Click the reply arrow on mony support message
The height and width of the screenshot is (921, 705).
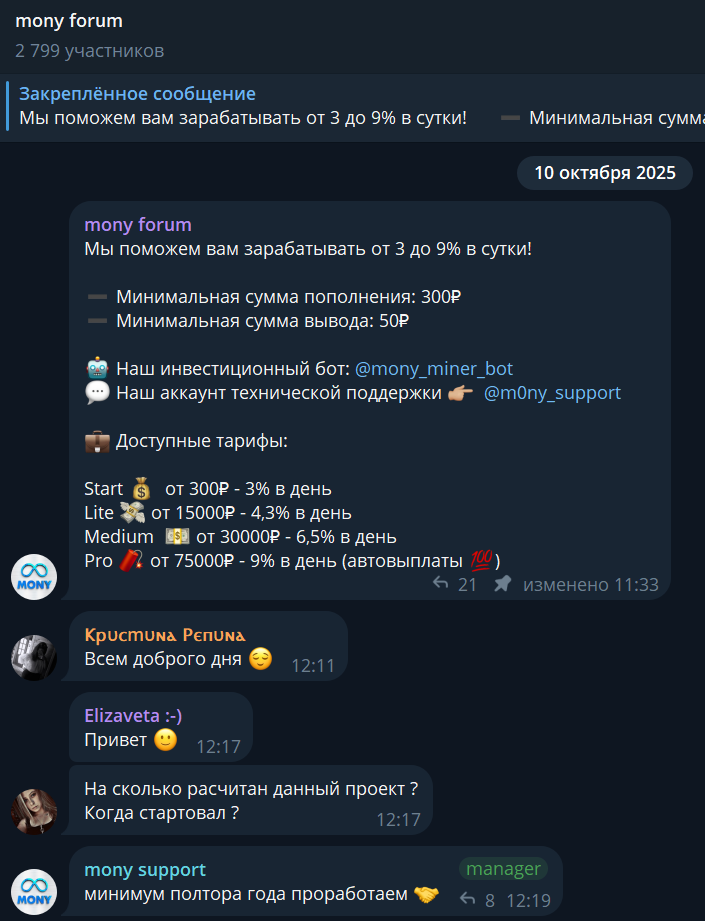[x=468, y=899]
